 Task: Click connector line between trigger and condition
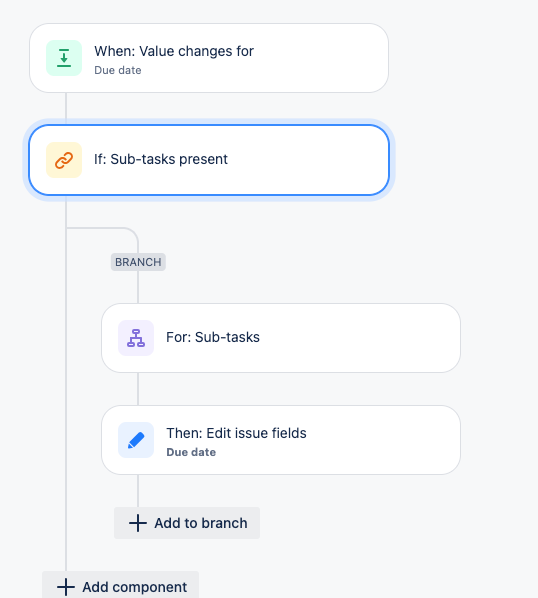(x=66, y=109)
